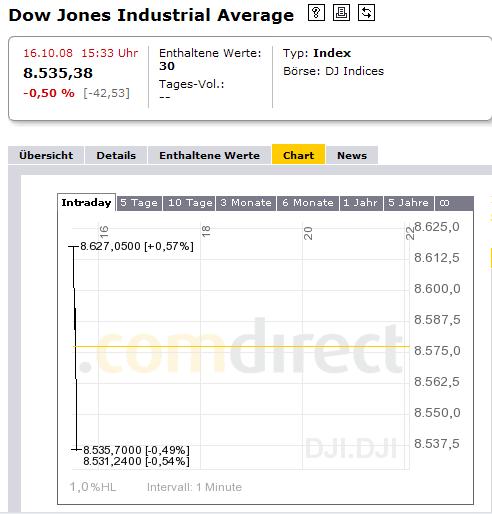The width and height of the screenshot is (492, 514).
Task: Switch chart to 3 Monate
Action: (246, 203)
